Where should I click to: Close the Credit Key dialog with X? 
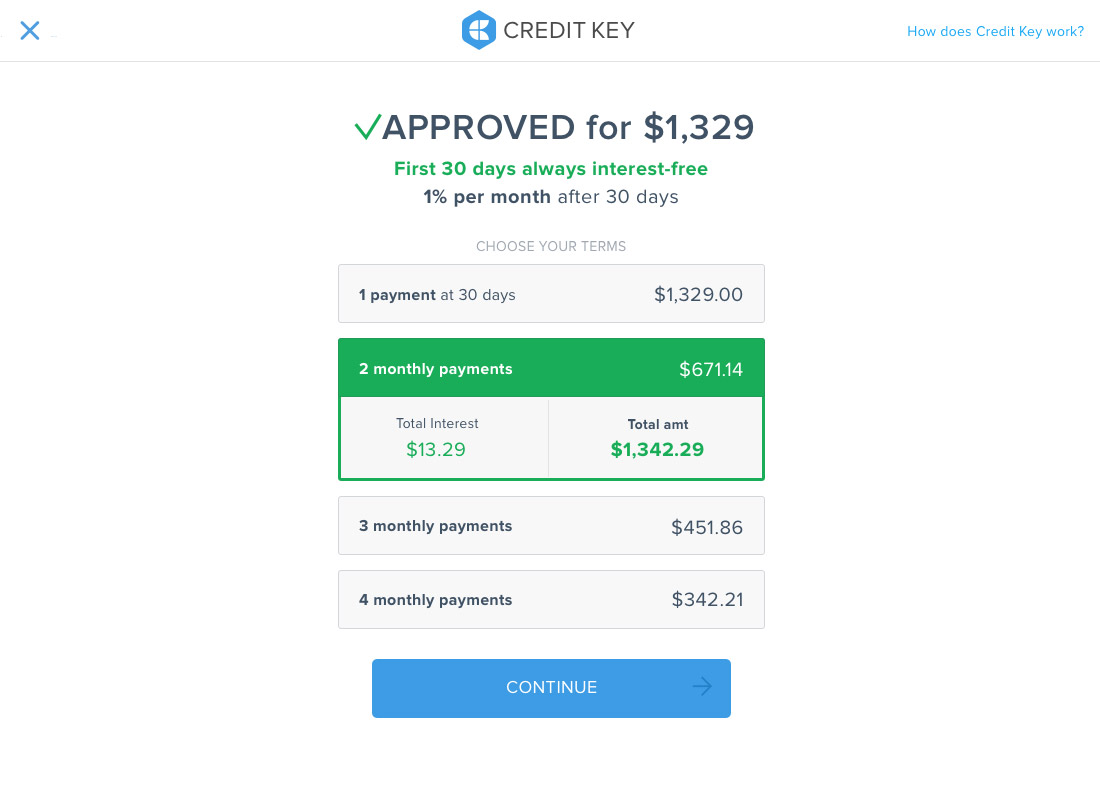[29, 30]
